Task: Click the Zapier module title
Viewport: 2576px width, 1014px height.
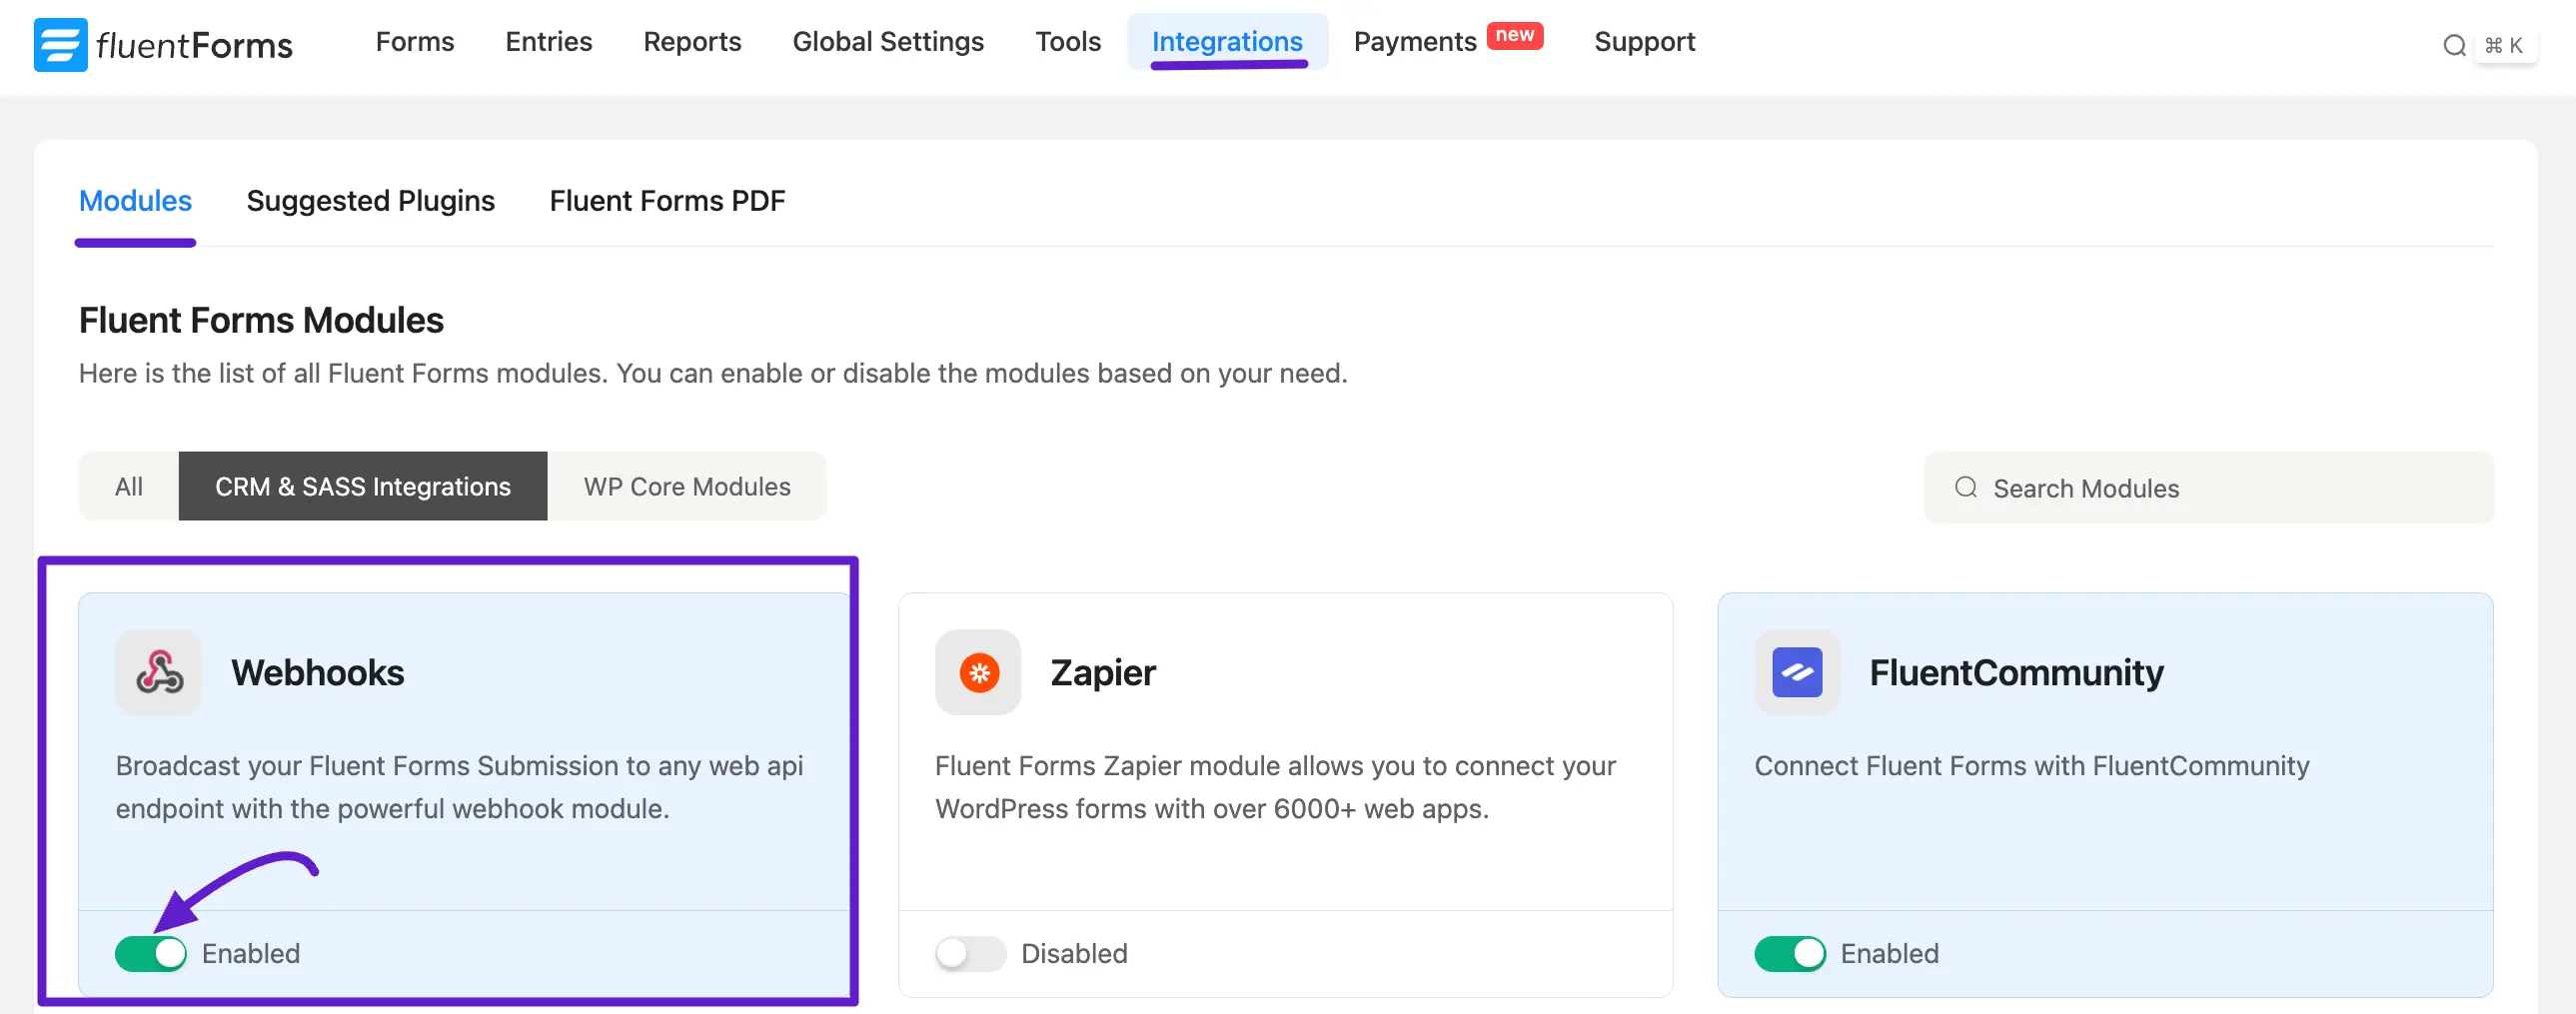Action: click(x=1103, y=672)
